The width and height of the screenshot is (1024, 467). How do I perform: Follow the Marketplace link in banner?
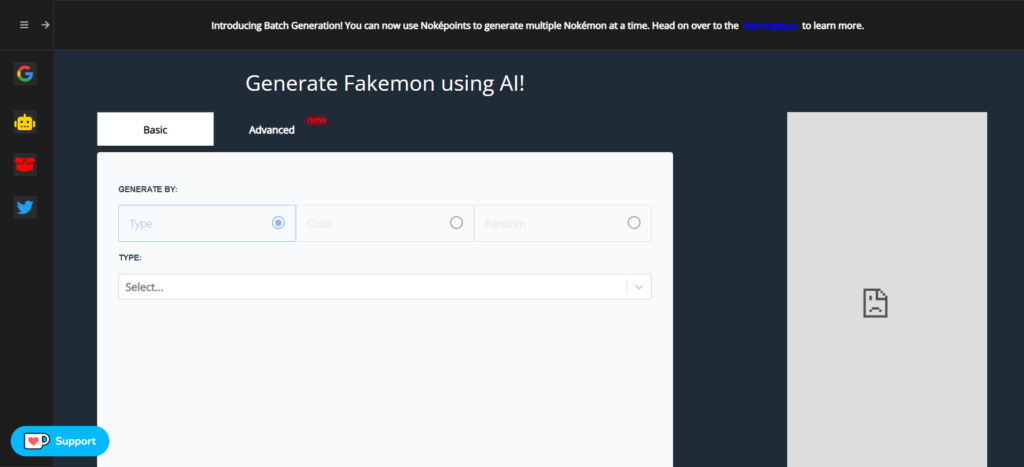[770, 26]
